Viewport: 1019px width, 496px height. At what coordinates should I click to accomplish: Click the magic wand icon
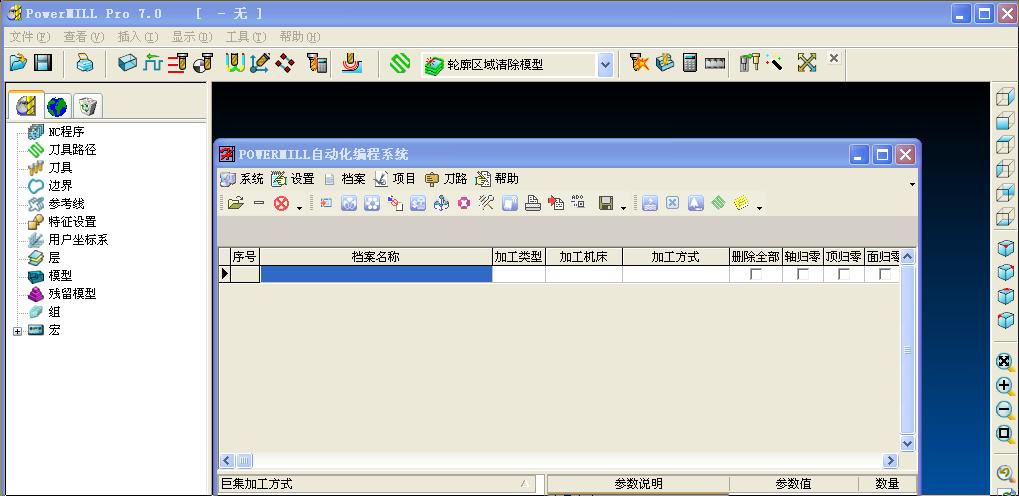point(774,63)
